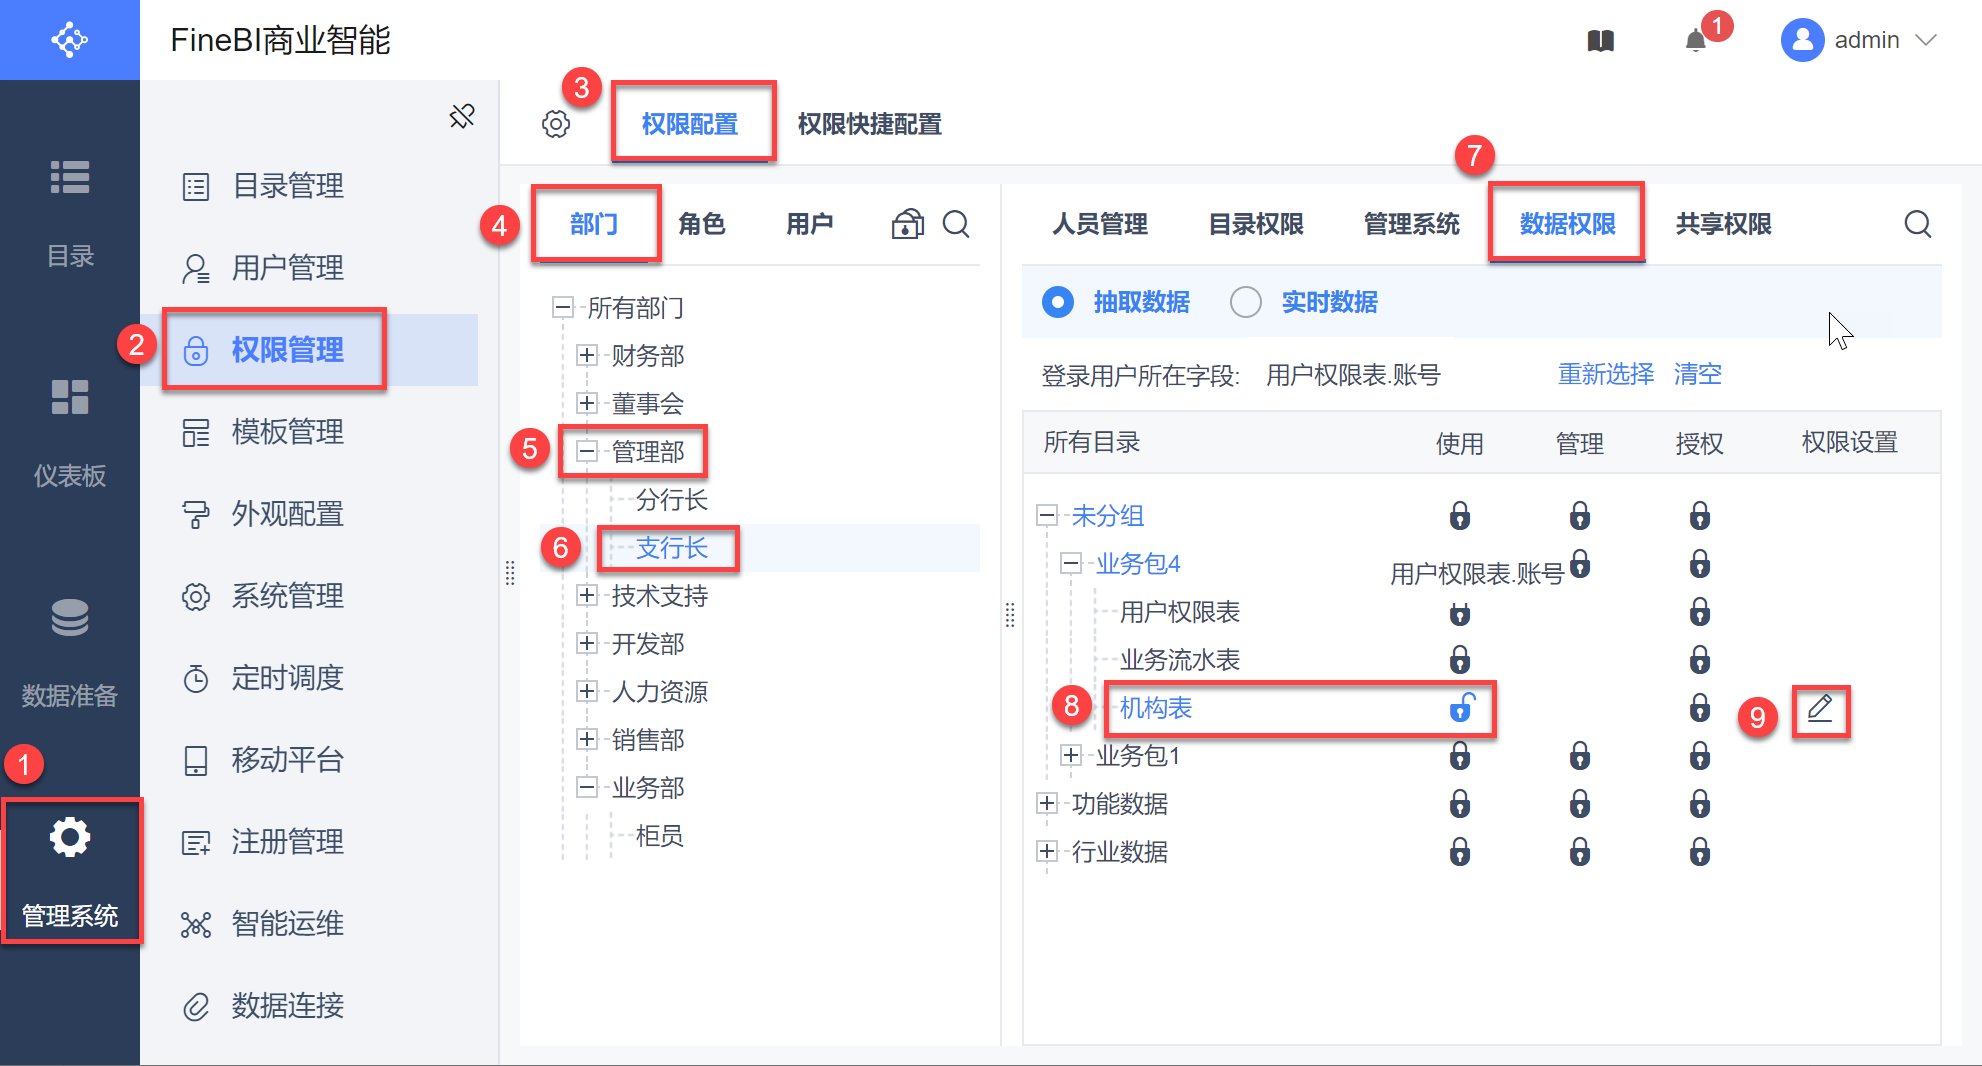Image resolution: width=1982 pixels, height=1066 pixels.
Task: Click the gear icon beside 权限配置
Action: pyautogui.click(x=556, y=124)
